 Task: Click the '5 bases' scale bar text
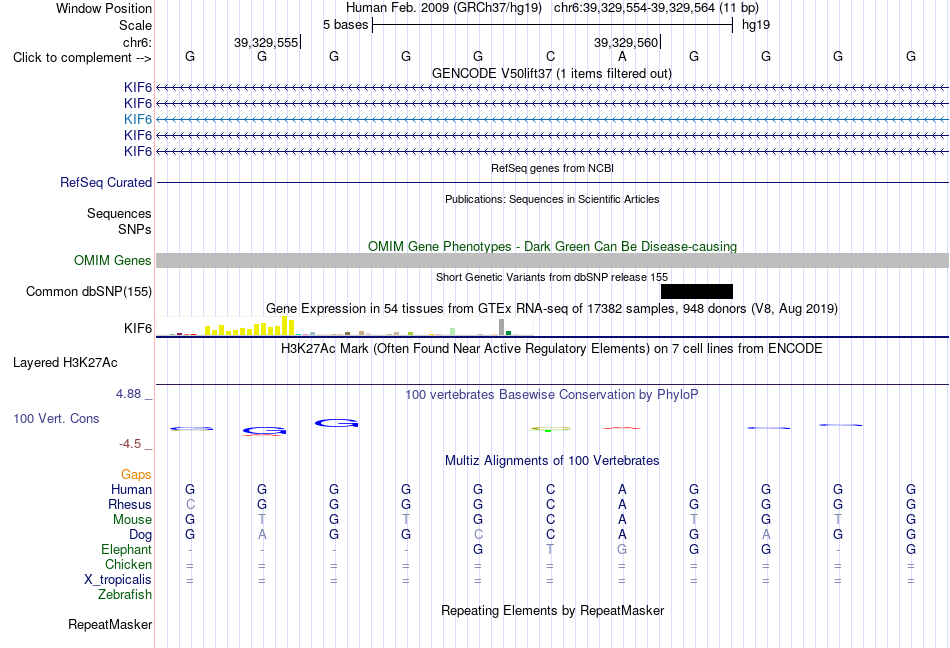point(345,25)
